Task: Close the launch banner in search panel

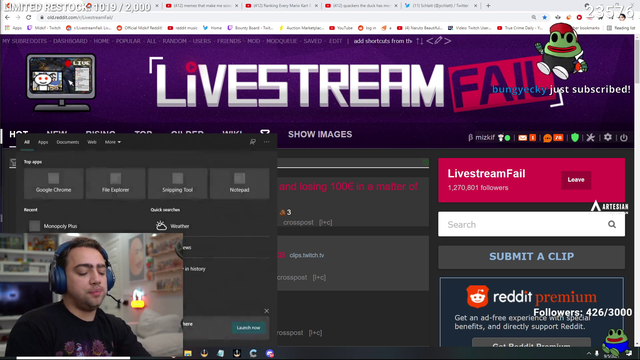Action: (x=267, y=311)
